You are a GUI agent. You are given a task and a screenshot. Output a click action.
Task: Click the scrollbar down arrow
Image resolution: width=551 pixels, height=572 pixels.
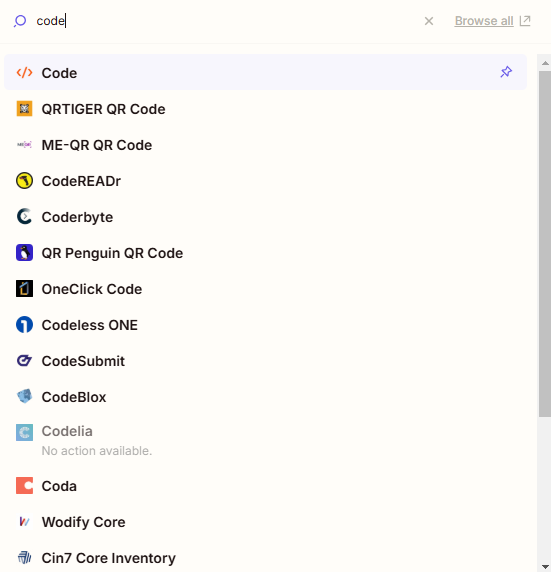[545, 567]
